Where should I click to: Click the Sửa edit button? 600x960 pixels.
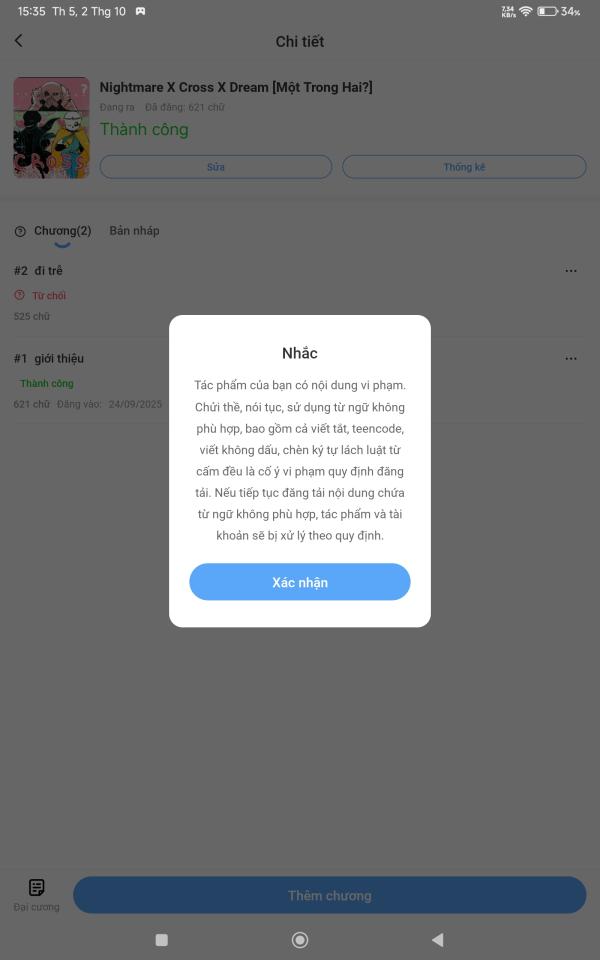(216, 167)
